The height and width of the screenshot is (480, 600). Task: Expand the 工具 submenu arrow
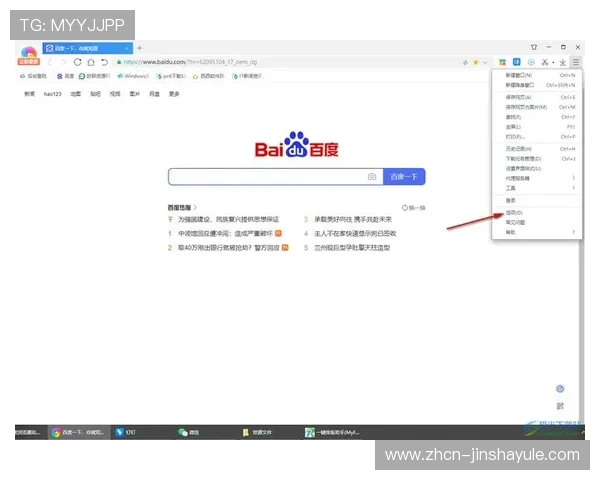(573, 187)
